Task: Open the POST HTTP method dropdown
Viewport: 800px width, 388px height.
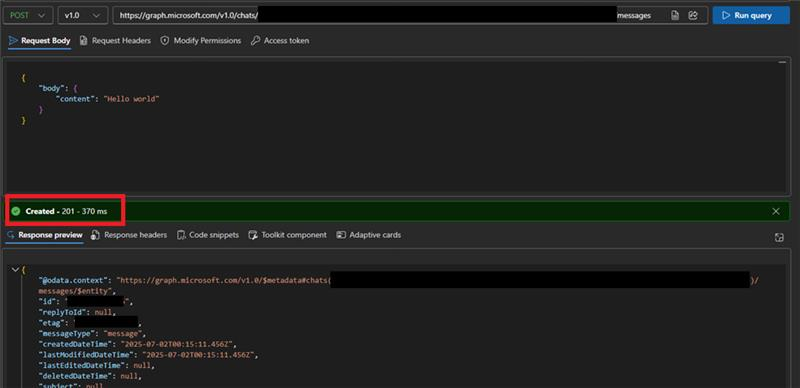Action: pos(28,15)
